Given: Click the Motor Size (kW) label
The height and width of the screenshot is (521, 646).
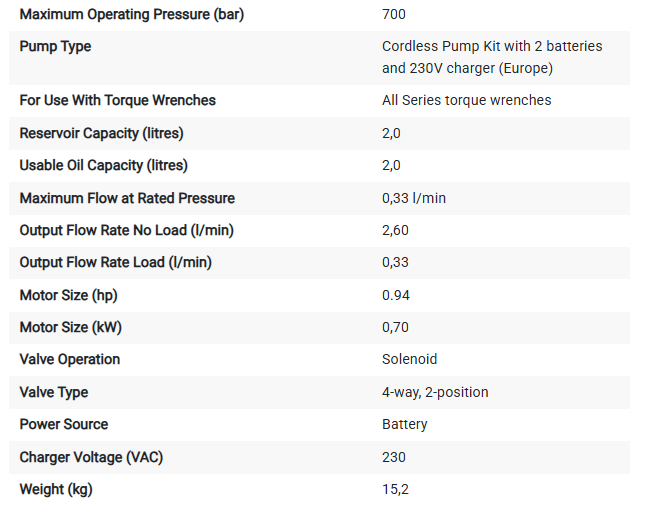Looking at the screenshot, I should click(x=70, y=328).
